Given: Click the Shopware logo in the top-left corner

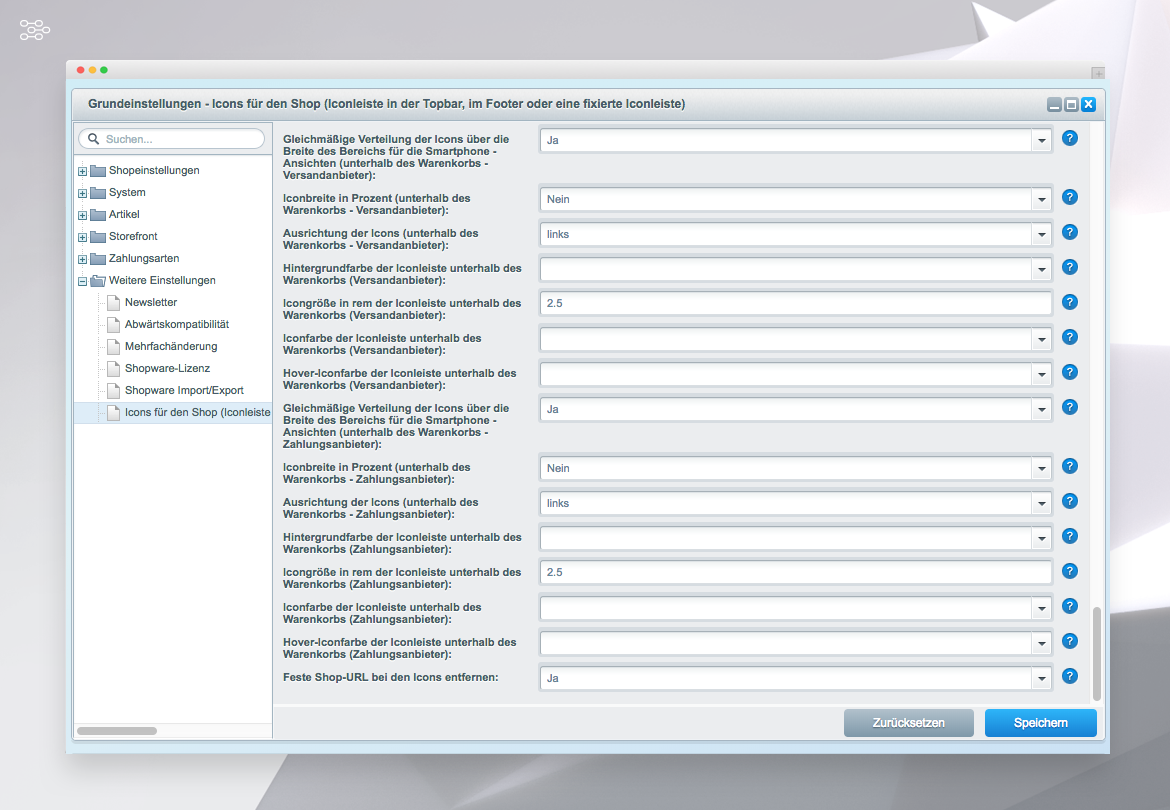Looking at the screenshot, I should 34,30.
